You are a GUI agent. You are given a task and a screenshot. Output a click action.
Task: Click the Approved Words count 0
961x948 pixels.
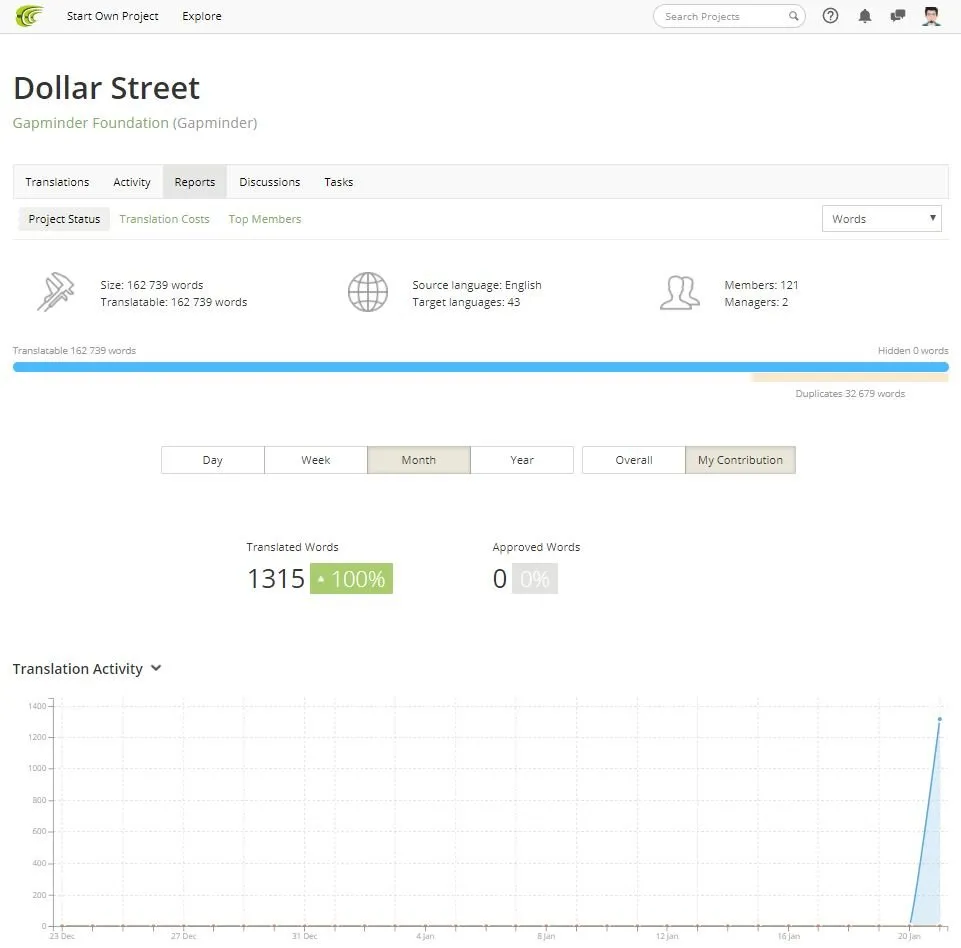[499, 578]
